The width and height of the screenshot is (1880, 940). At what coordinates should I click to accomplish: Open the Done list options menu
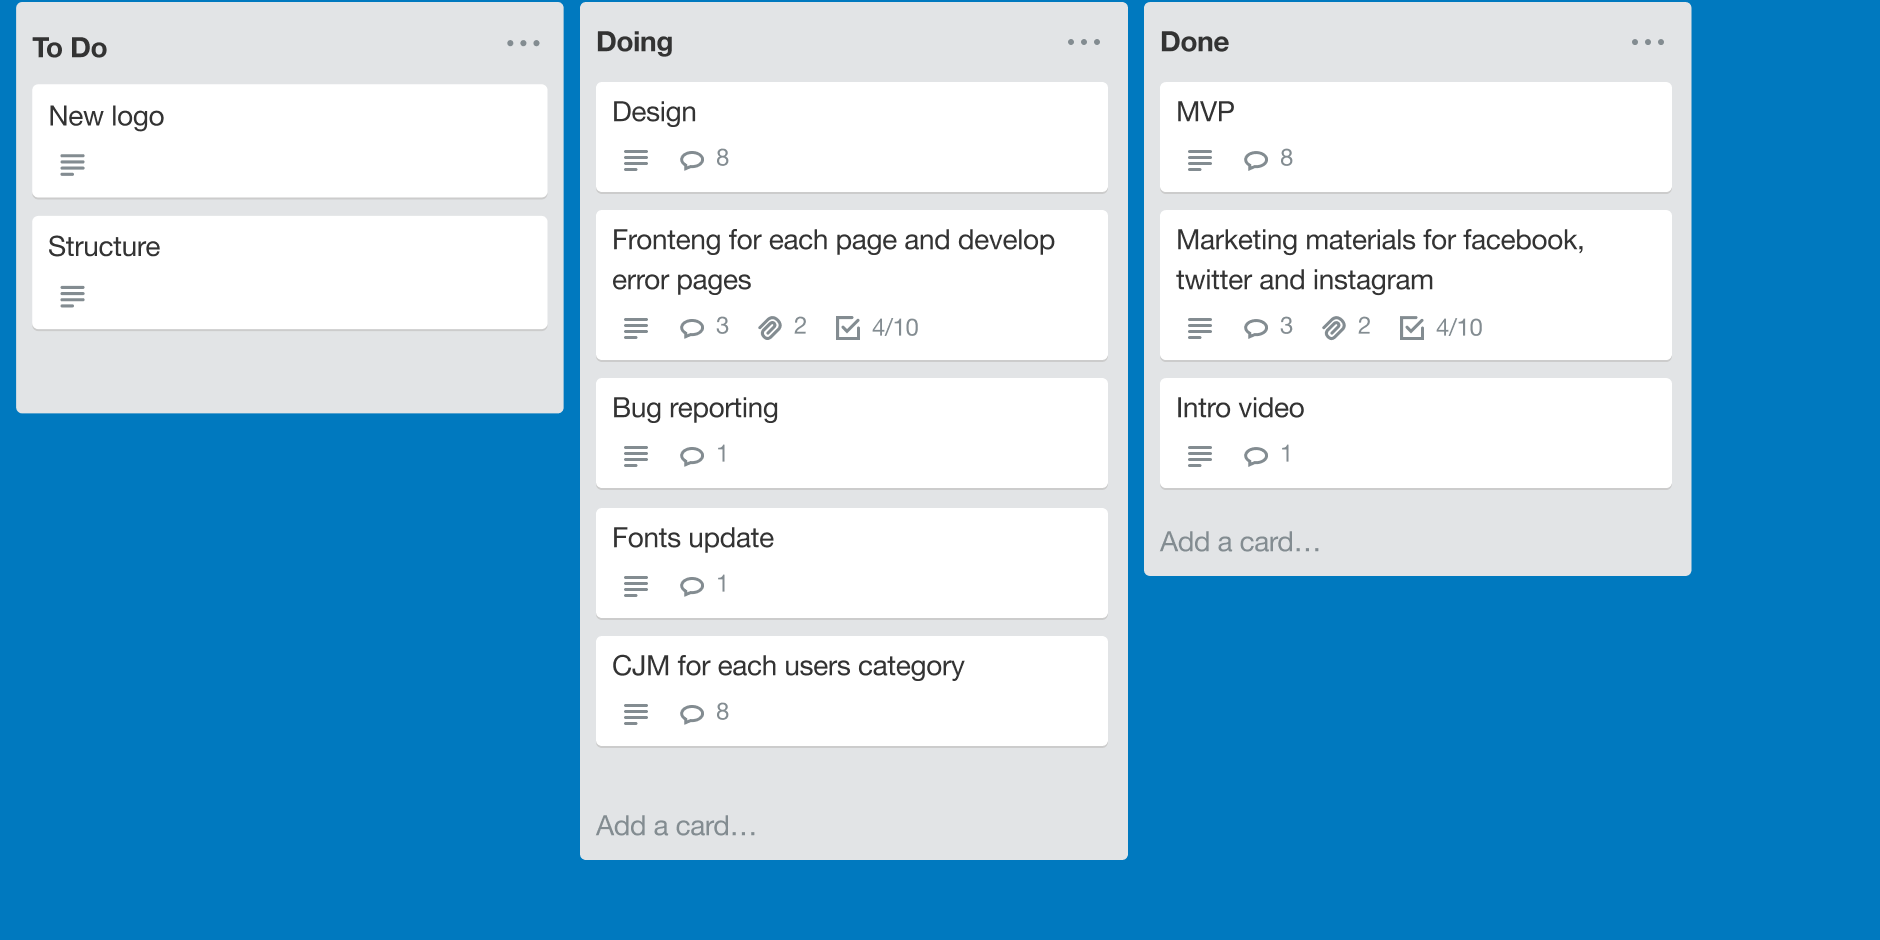1648,42
